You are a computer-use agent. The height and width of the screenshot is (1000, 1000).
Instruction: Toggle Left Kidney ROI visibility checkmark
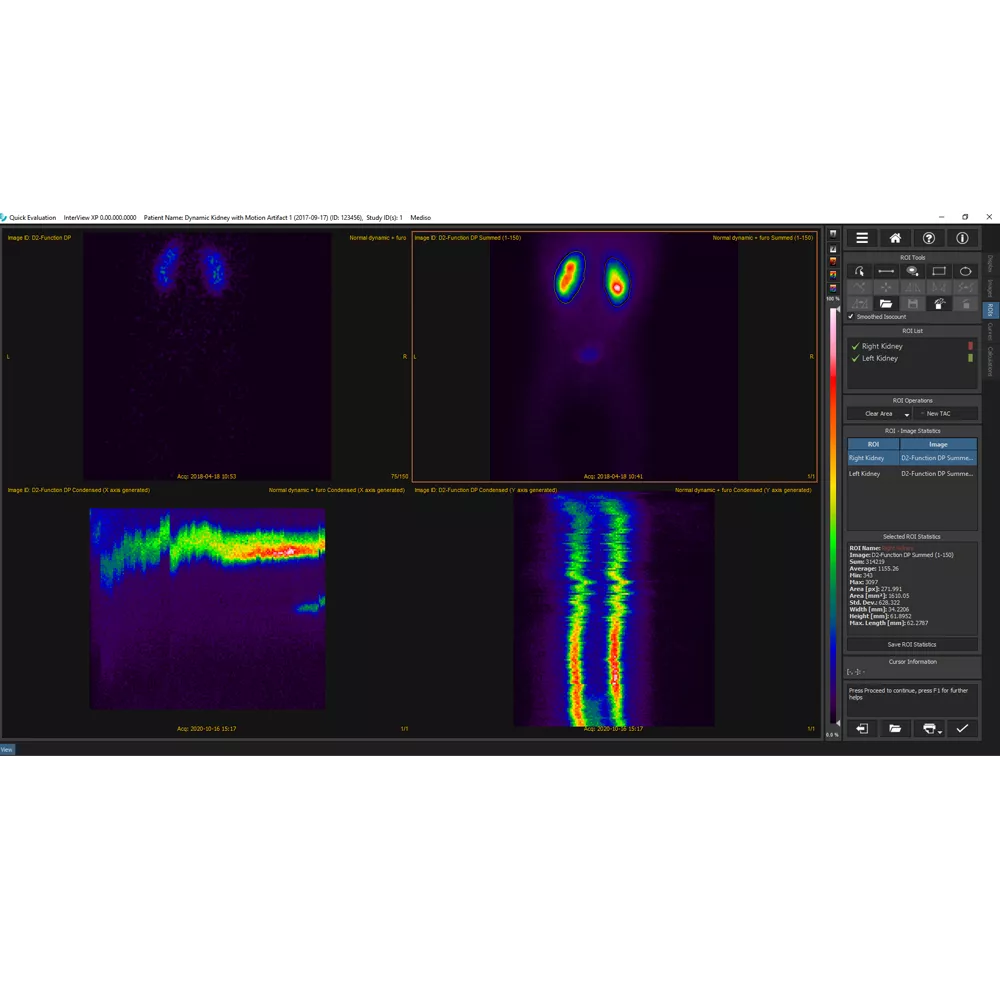coord(855,358)
